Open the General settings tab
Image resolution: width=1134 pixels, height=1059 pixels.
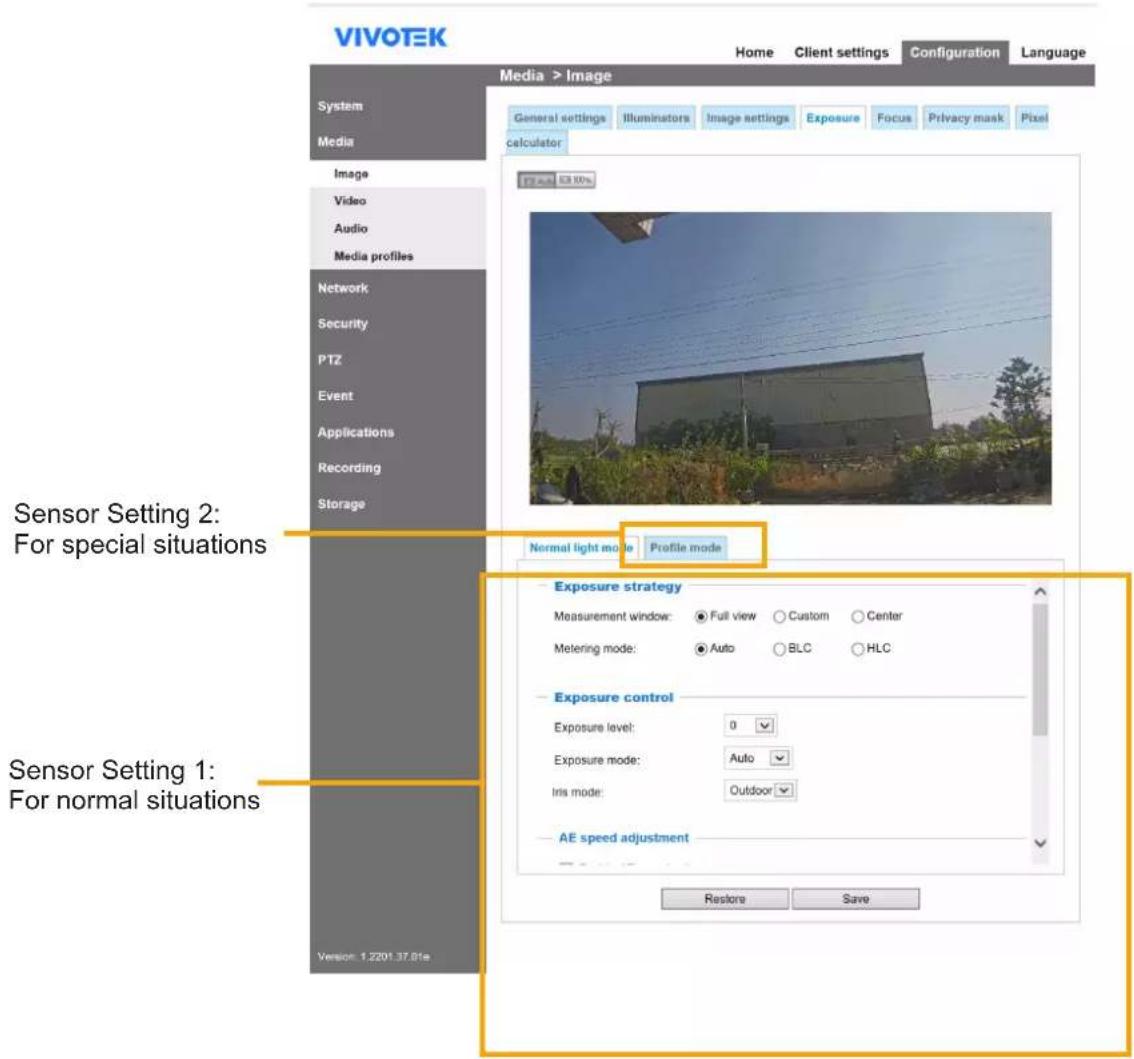tap(559, 118)
